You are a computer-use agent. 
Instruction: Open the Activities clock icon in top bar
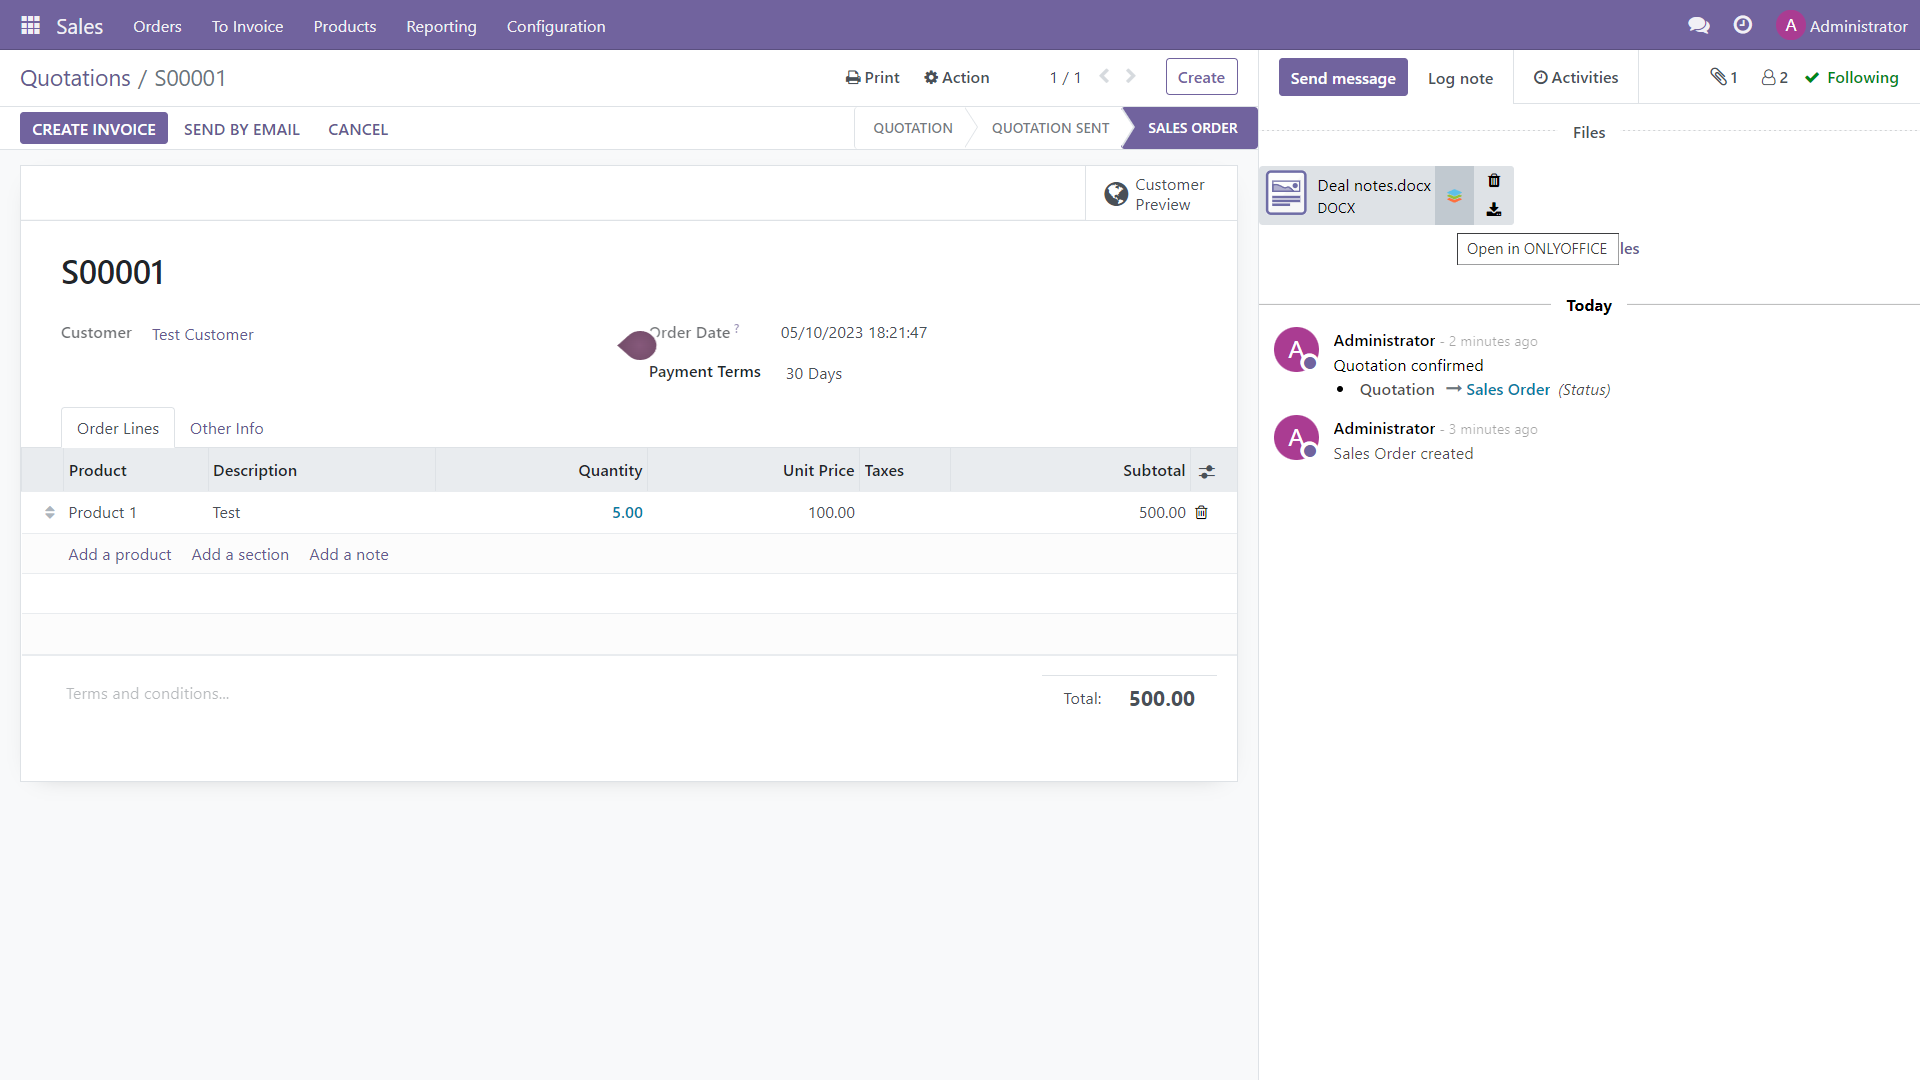(1743, 25)
